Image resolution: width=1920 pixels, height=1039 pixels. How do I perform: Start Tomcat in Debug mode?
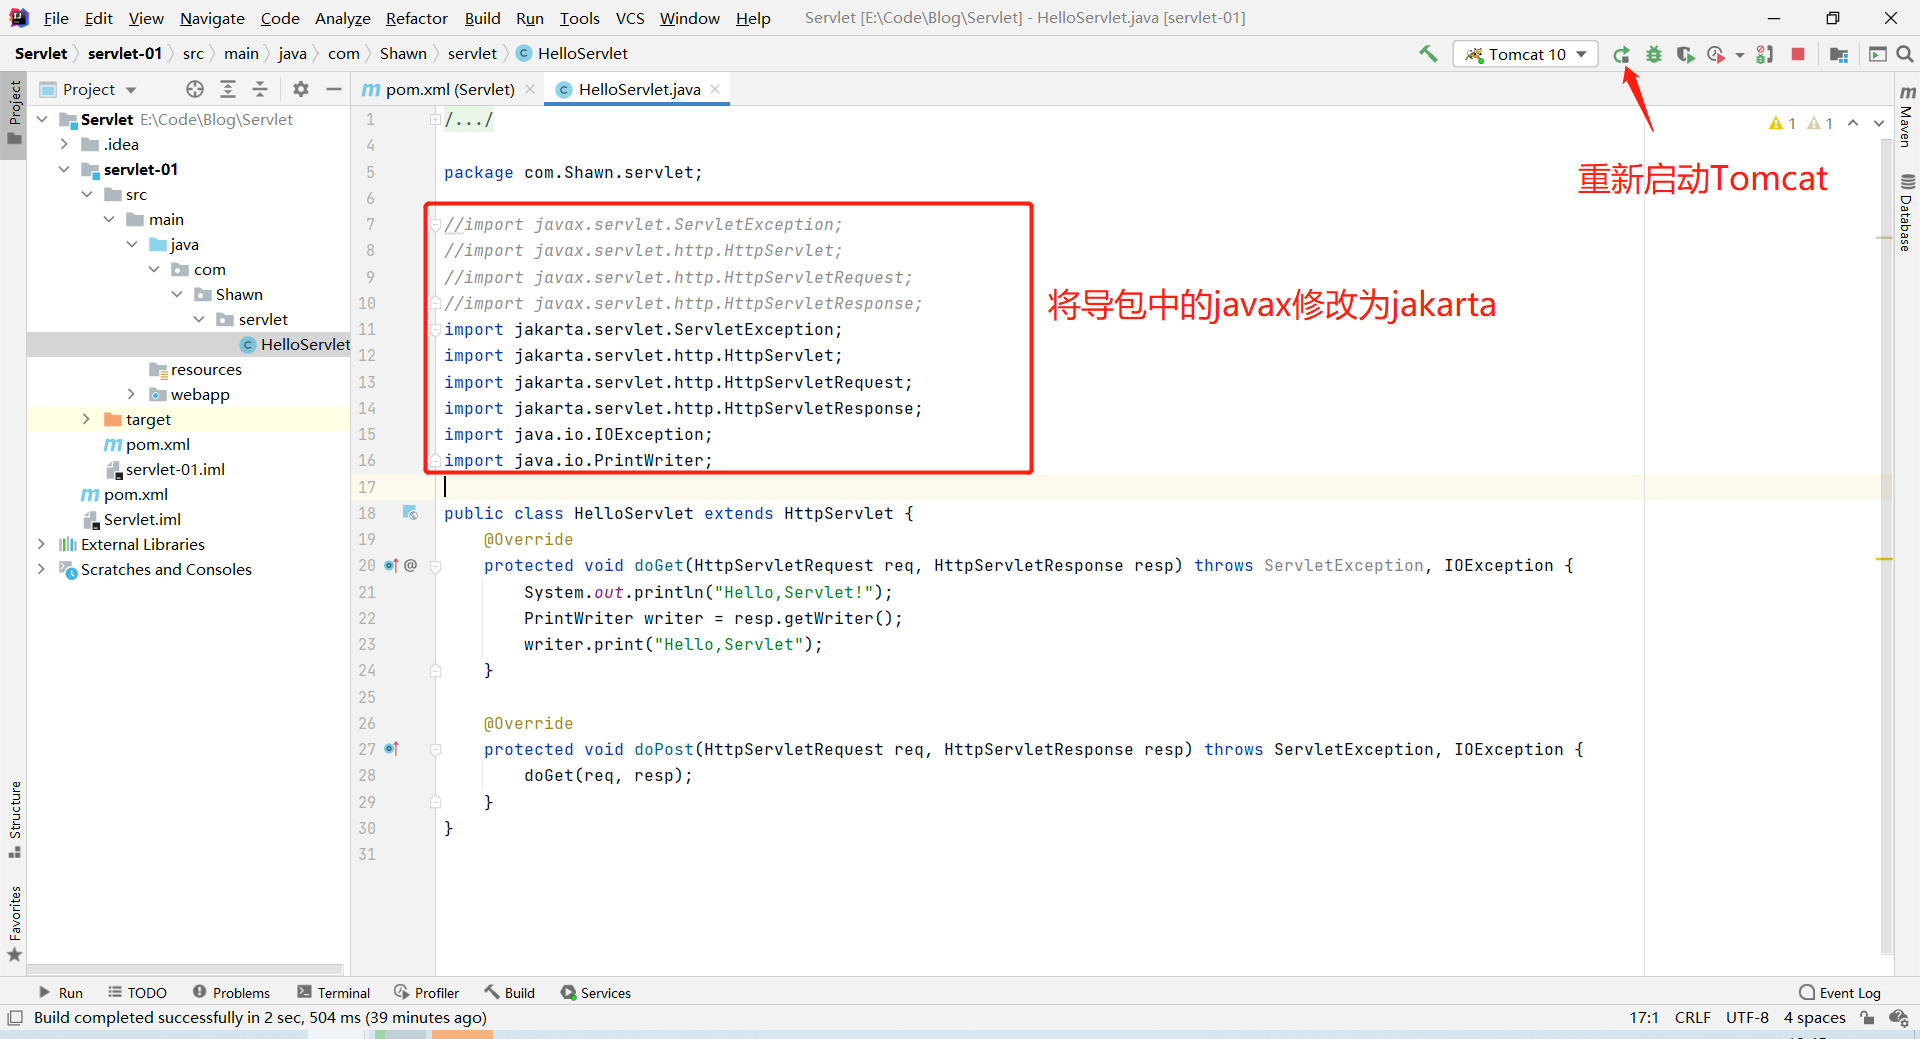coord(1653,54)
